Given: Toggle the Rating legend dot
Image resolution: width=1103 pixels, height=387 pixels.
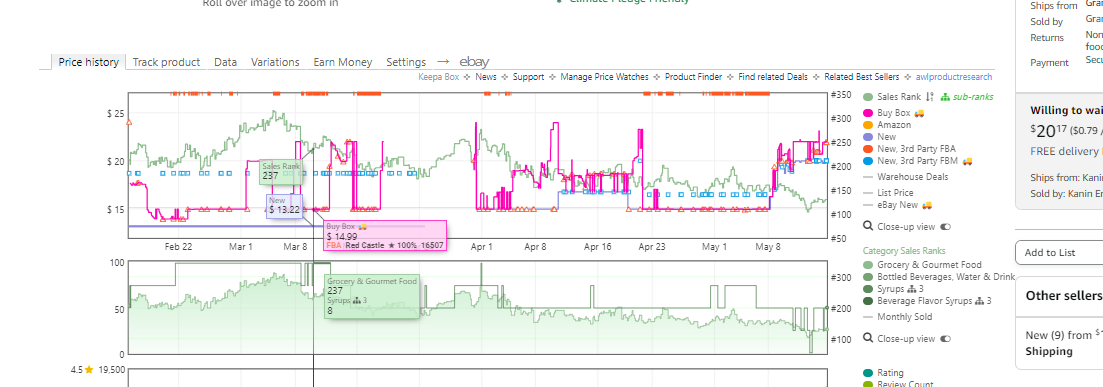Looking at the screenshot, I should (x=867, y=373).
